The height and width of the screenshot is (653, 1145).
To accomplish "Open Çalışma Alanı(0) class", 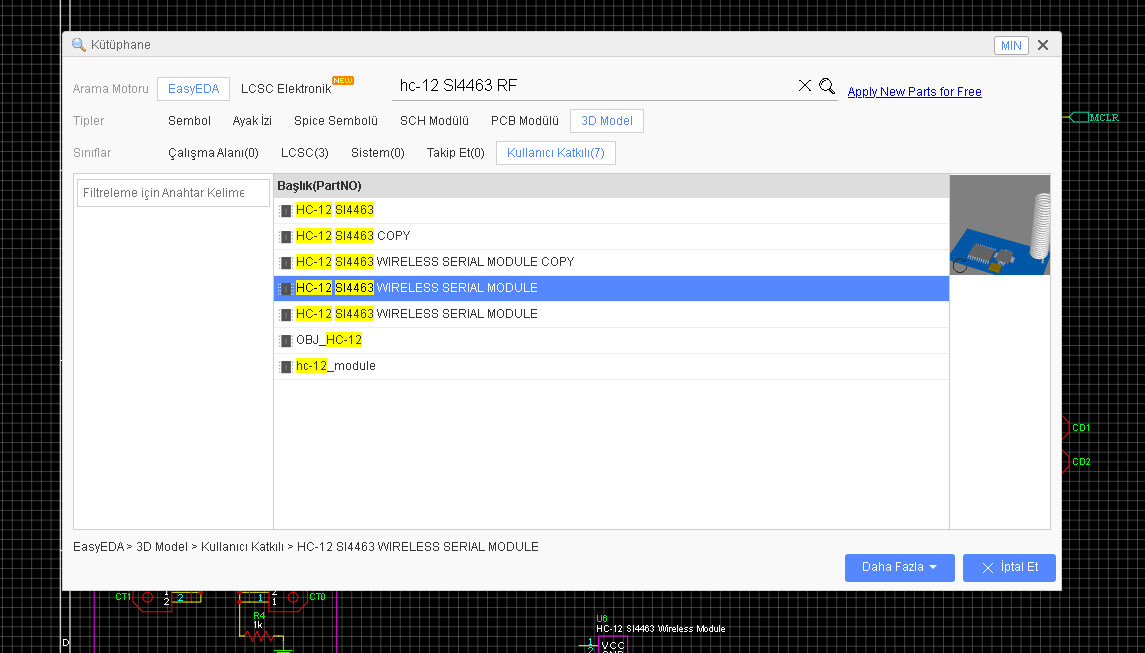I will (213, 153).
